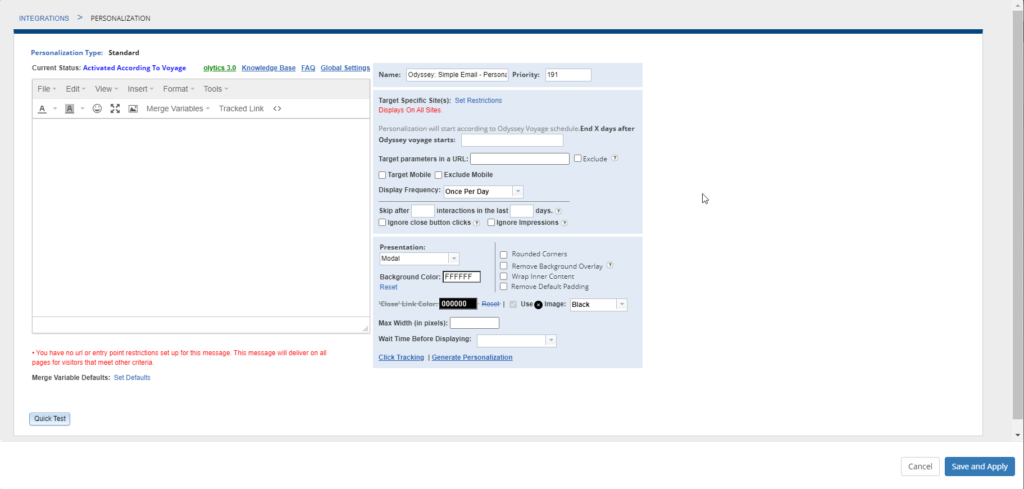Click help icon beside Remove Background Overlay
Image resolution: width=1024 pixels, height=489 pixels.
click(610, 265)
